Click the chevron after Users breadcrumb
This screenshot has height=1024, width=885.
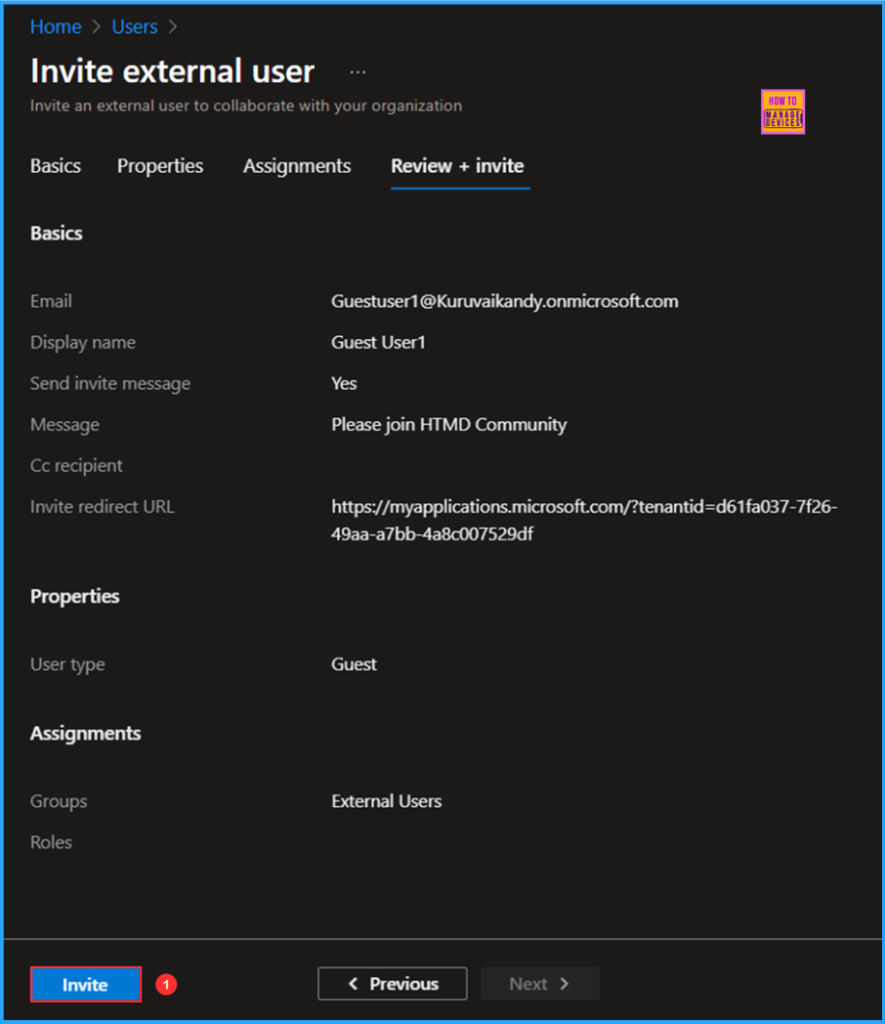[172, 27]
